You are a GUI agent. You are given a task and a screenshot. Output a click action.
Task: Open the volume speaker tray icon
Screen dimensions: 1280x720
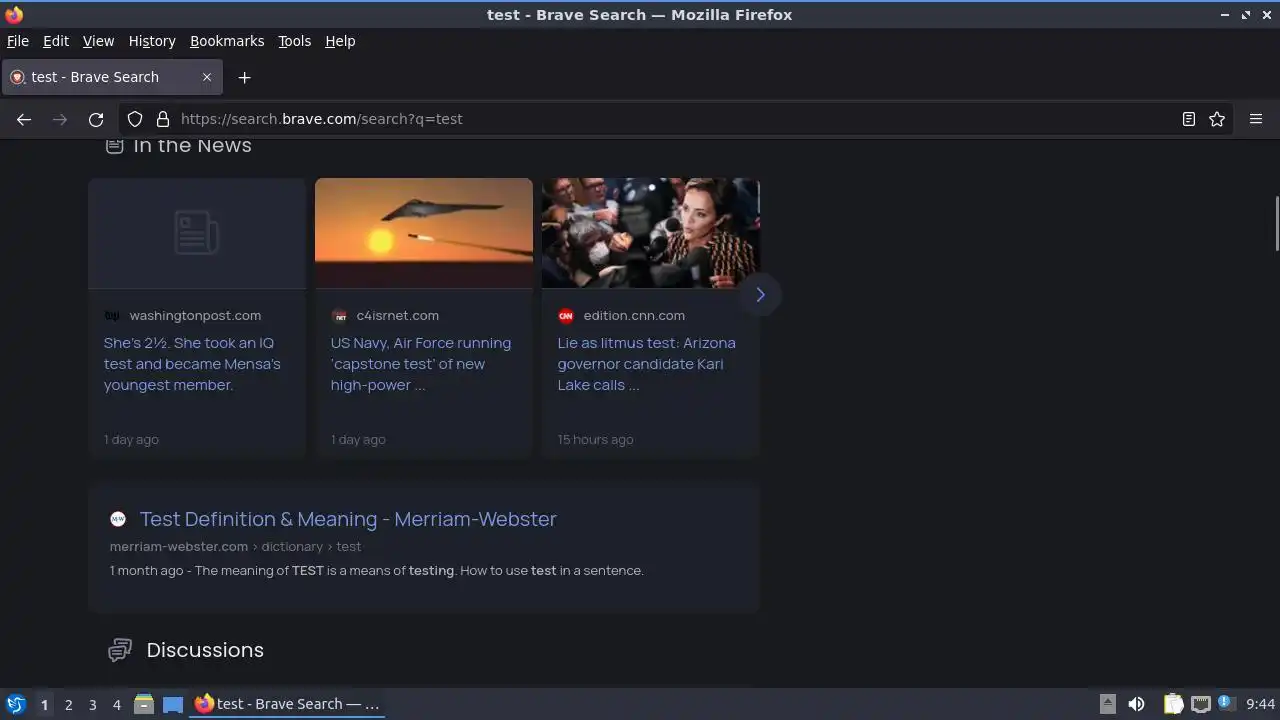tap(1136, 704)
